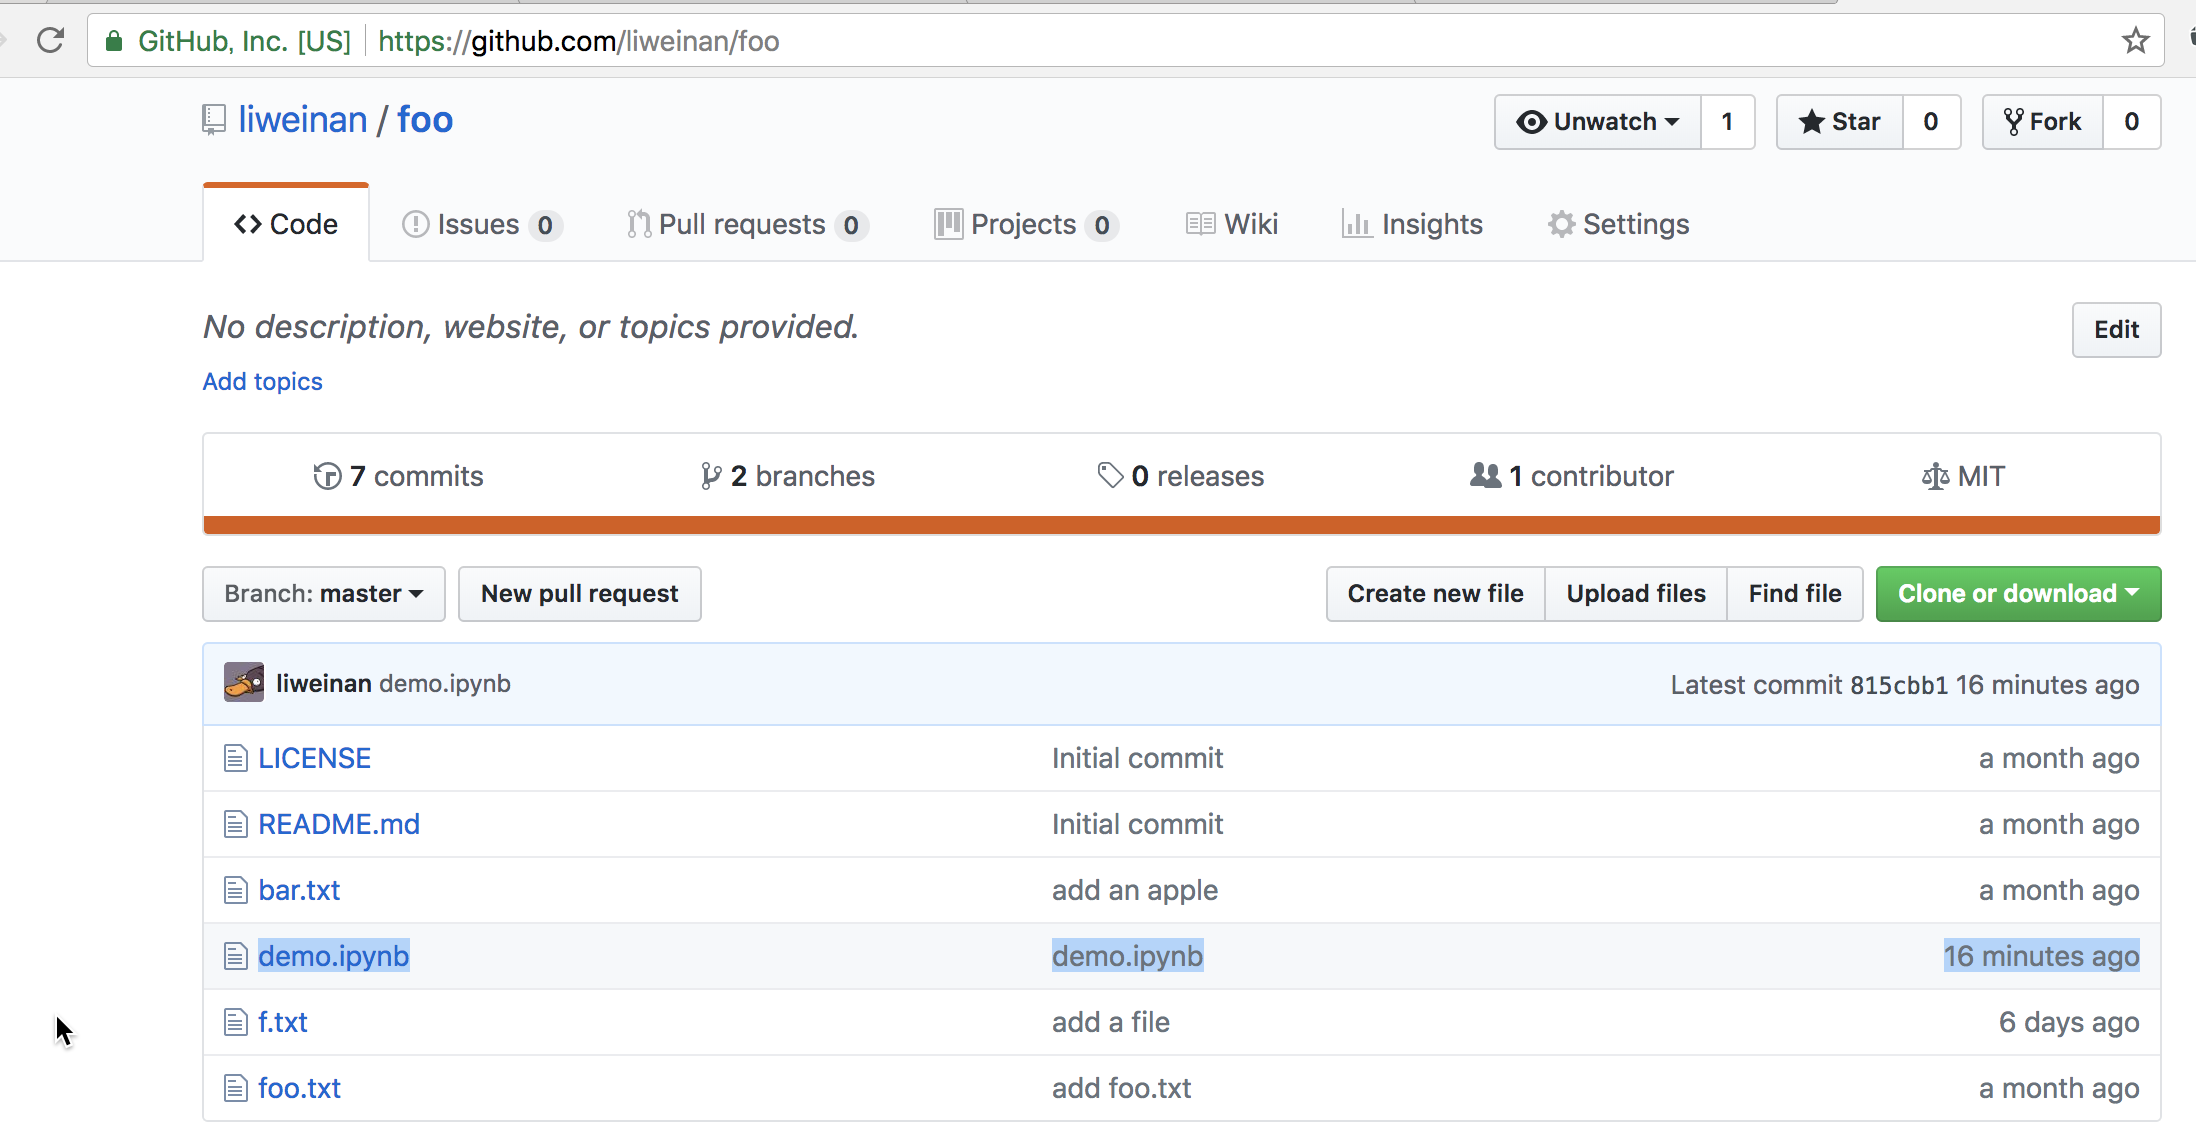Open Clone or download dropdown

[2017, 594]
